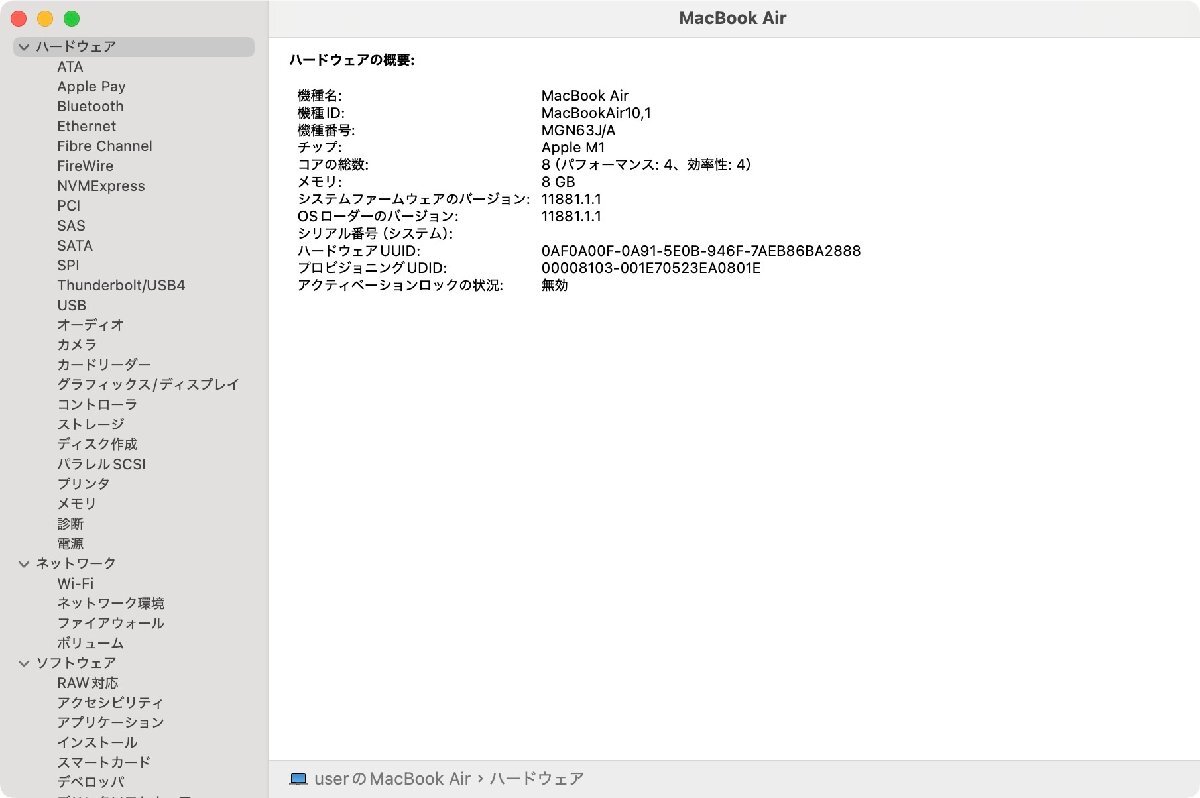This screenshot has width=1200, height=798.
Task: Click the hardware UUID value
Action: point(701,251)
